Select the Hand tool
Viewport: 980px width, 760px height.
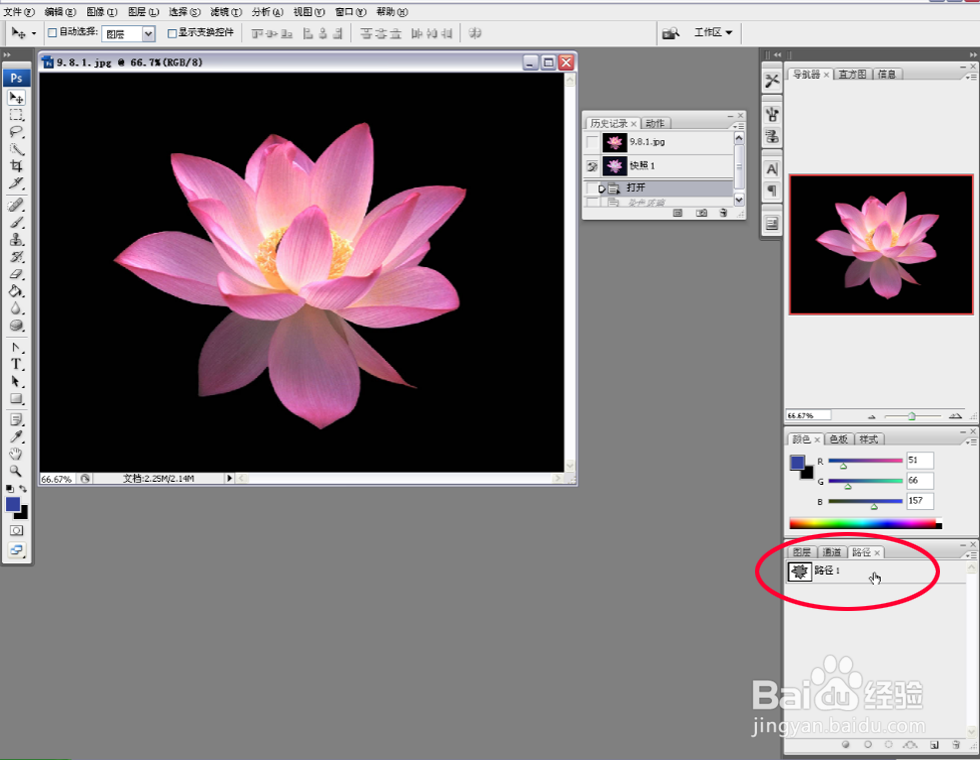click(x=16, y=454)
